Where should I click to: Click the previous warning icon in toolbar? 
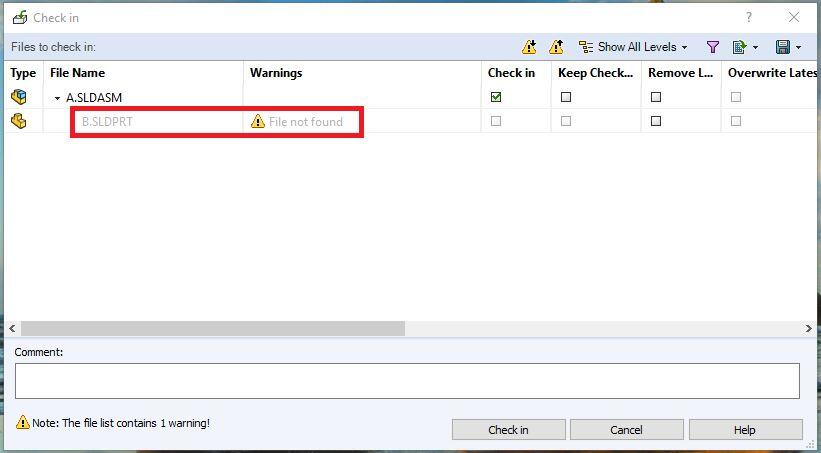pos(556,47)
